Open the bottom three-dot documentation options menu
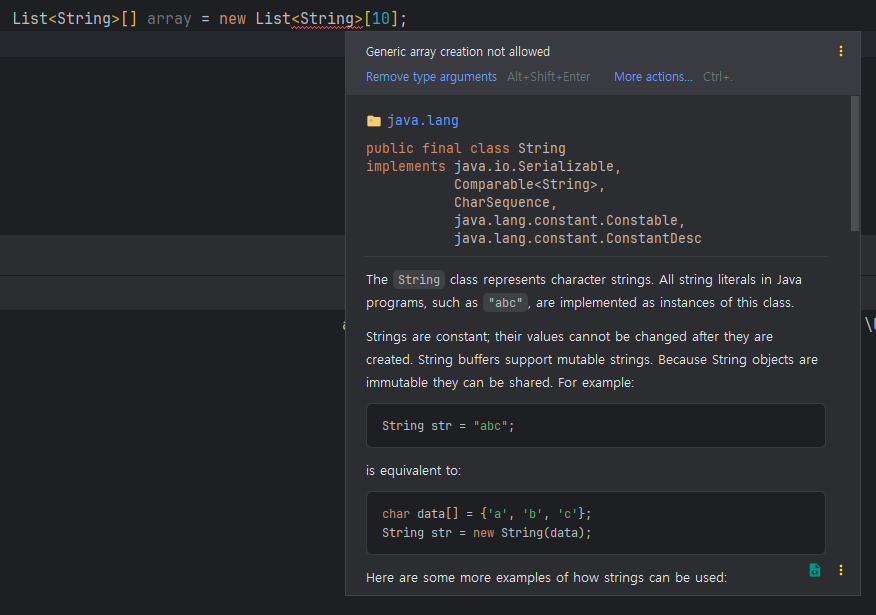This screenshot has width=876, height=615. point(841,570)
